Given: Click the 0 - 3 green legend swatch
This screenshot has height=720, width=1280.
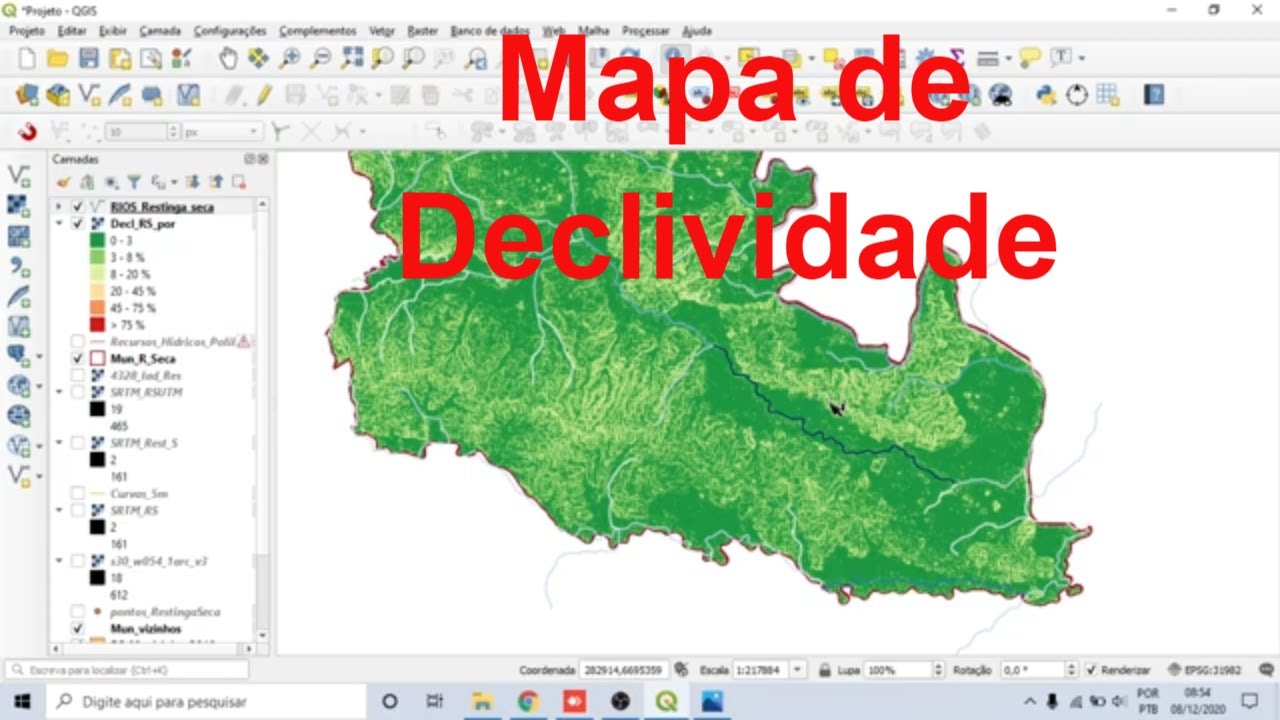Looking at the screenshot, I should (97, 241).
